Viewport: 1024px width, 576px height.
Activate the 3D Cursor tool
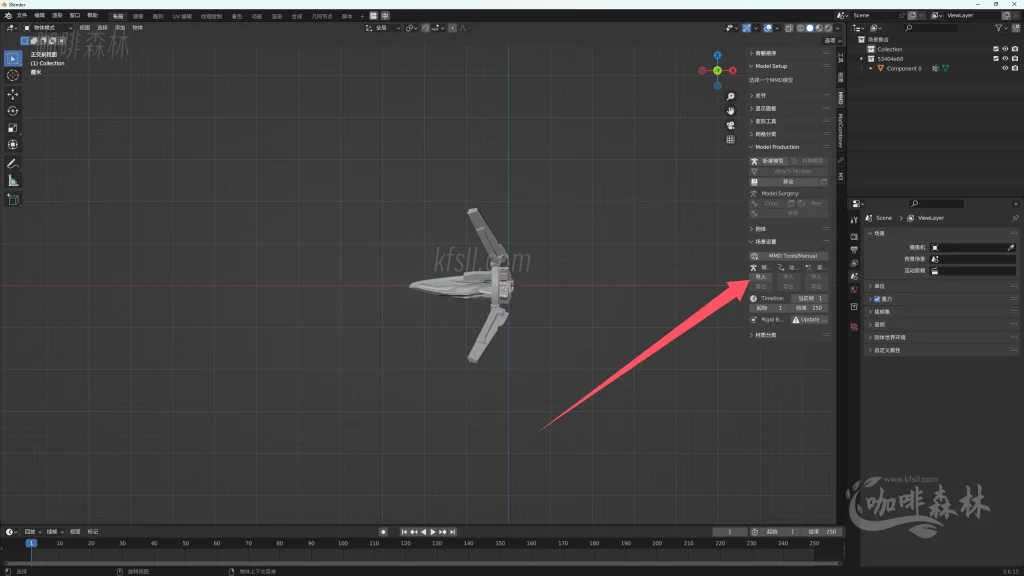13,75
